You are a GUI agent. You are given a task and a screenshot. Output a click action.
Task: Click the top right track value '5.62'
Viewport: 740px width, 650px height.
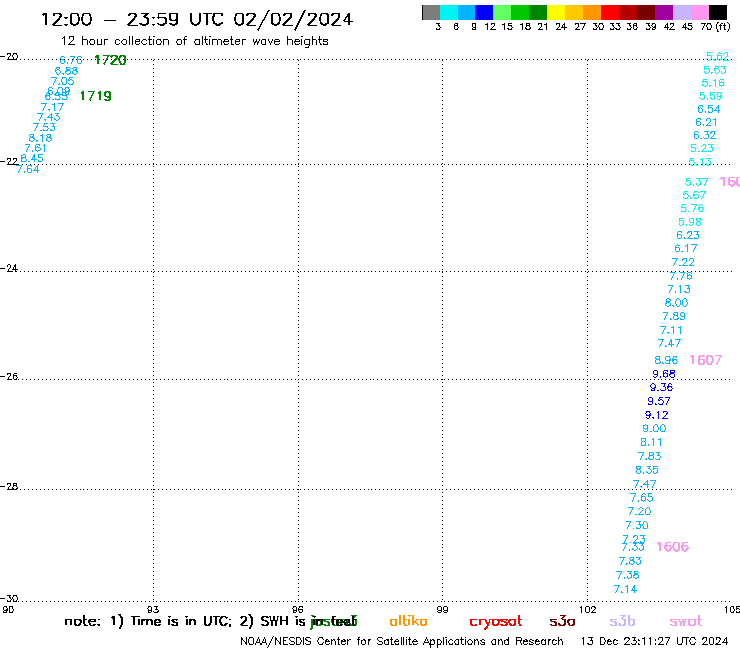[717, 57]
